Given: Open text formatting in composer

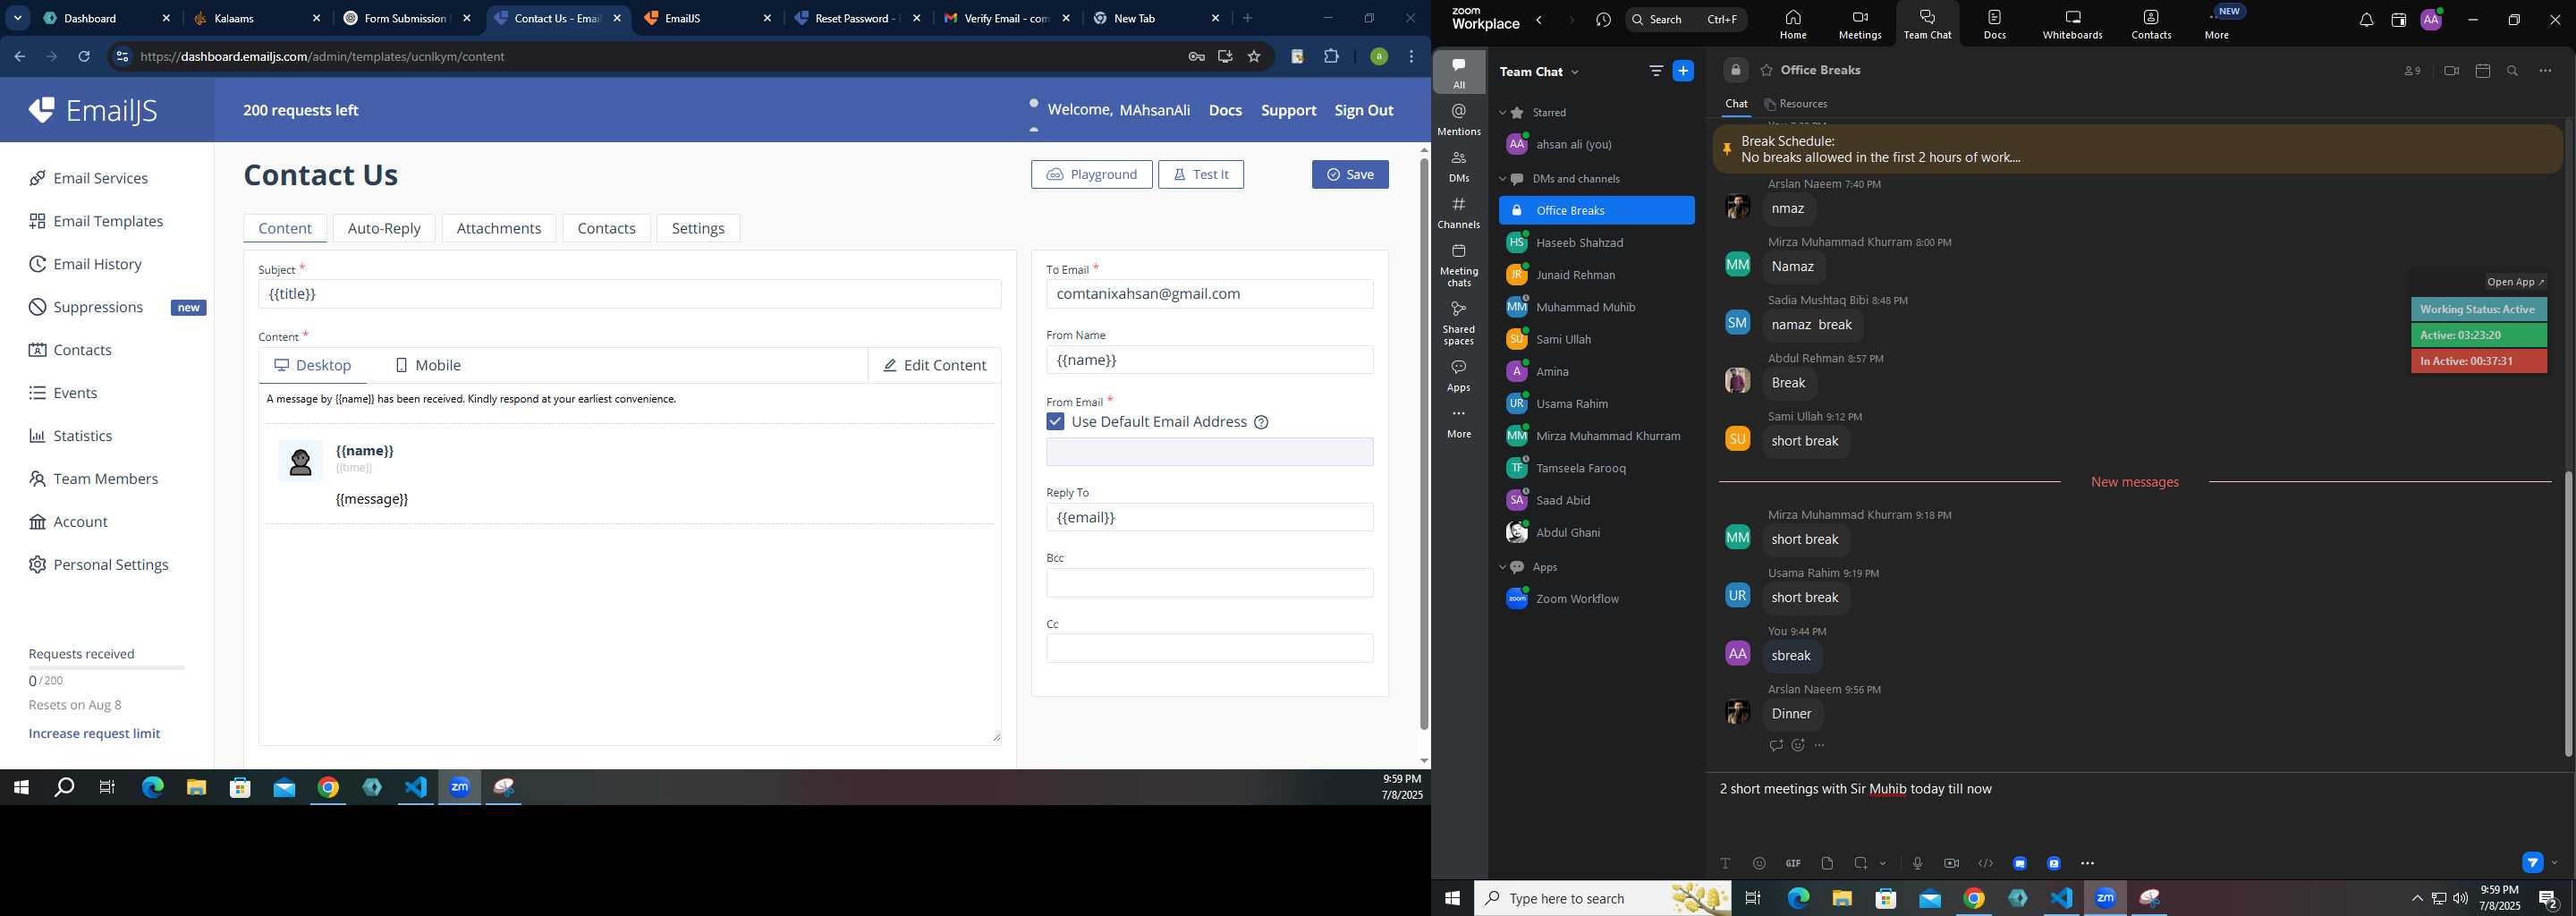Looking at the screenshot, I should click(x=1725, y=863).
